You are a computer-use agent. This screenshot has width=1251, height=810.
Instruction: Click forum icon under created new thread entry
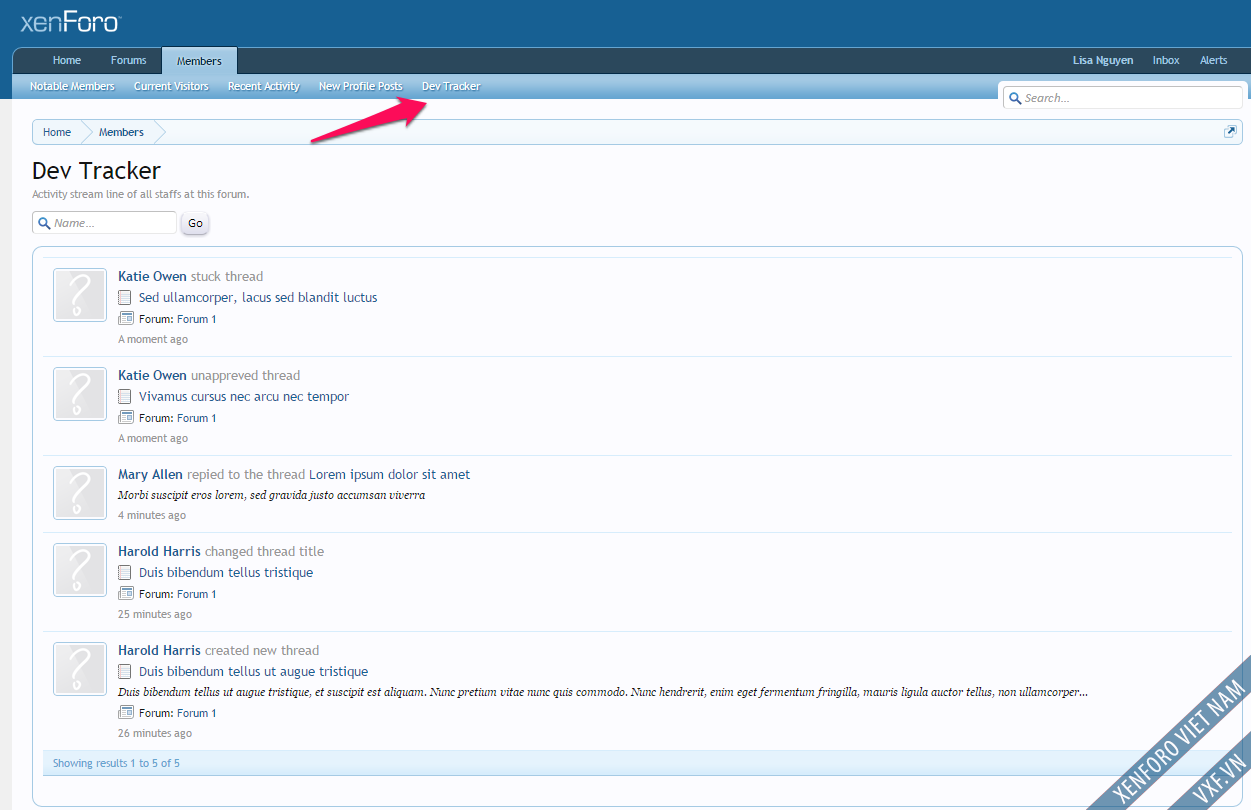pos(126,712)
